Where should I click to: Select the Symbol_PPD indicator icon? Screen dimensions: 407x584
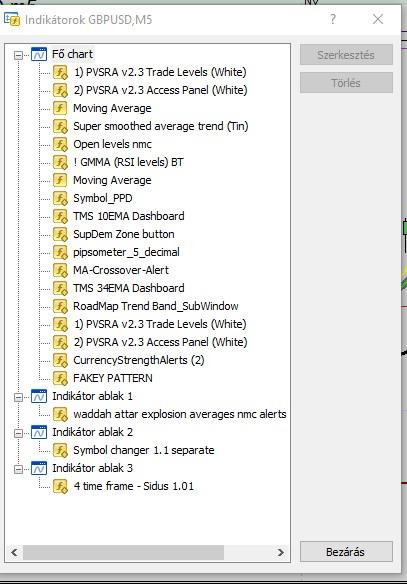[60, 198]
